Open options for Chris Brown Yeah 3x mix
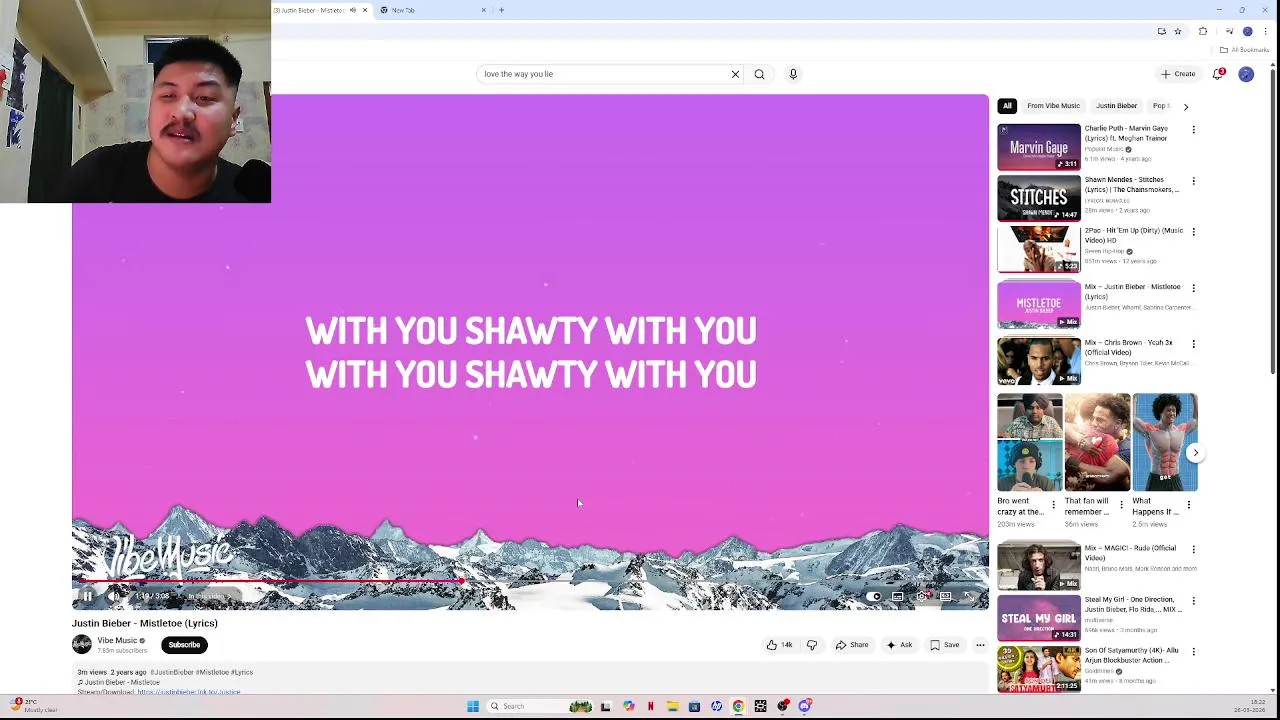Image resolution: width=1280 pixels, height=720 pixels. [1193, 344]
